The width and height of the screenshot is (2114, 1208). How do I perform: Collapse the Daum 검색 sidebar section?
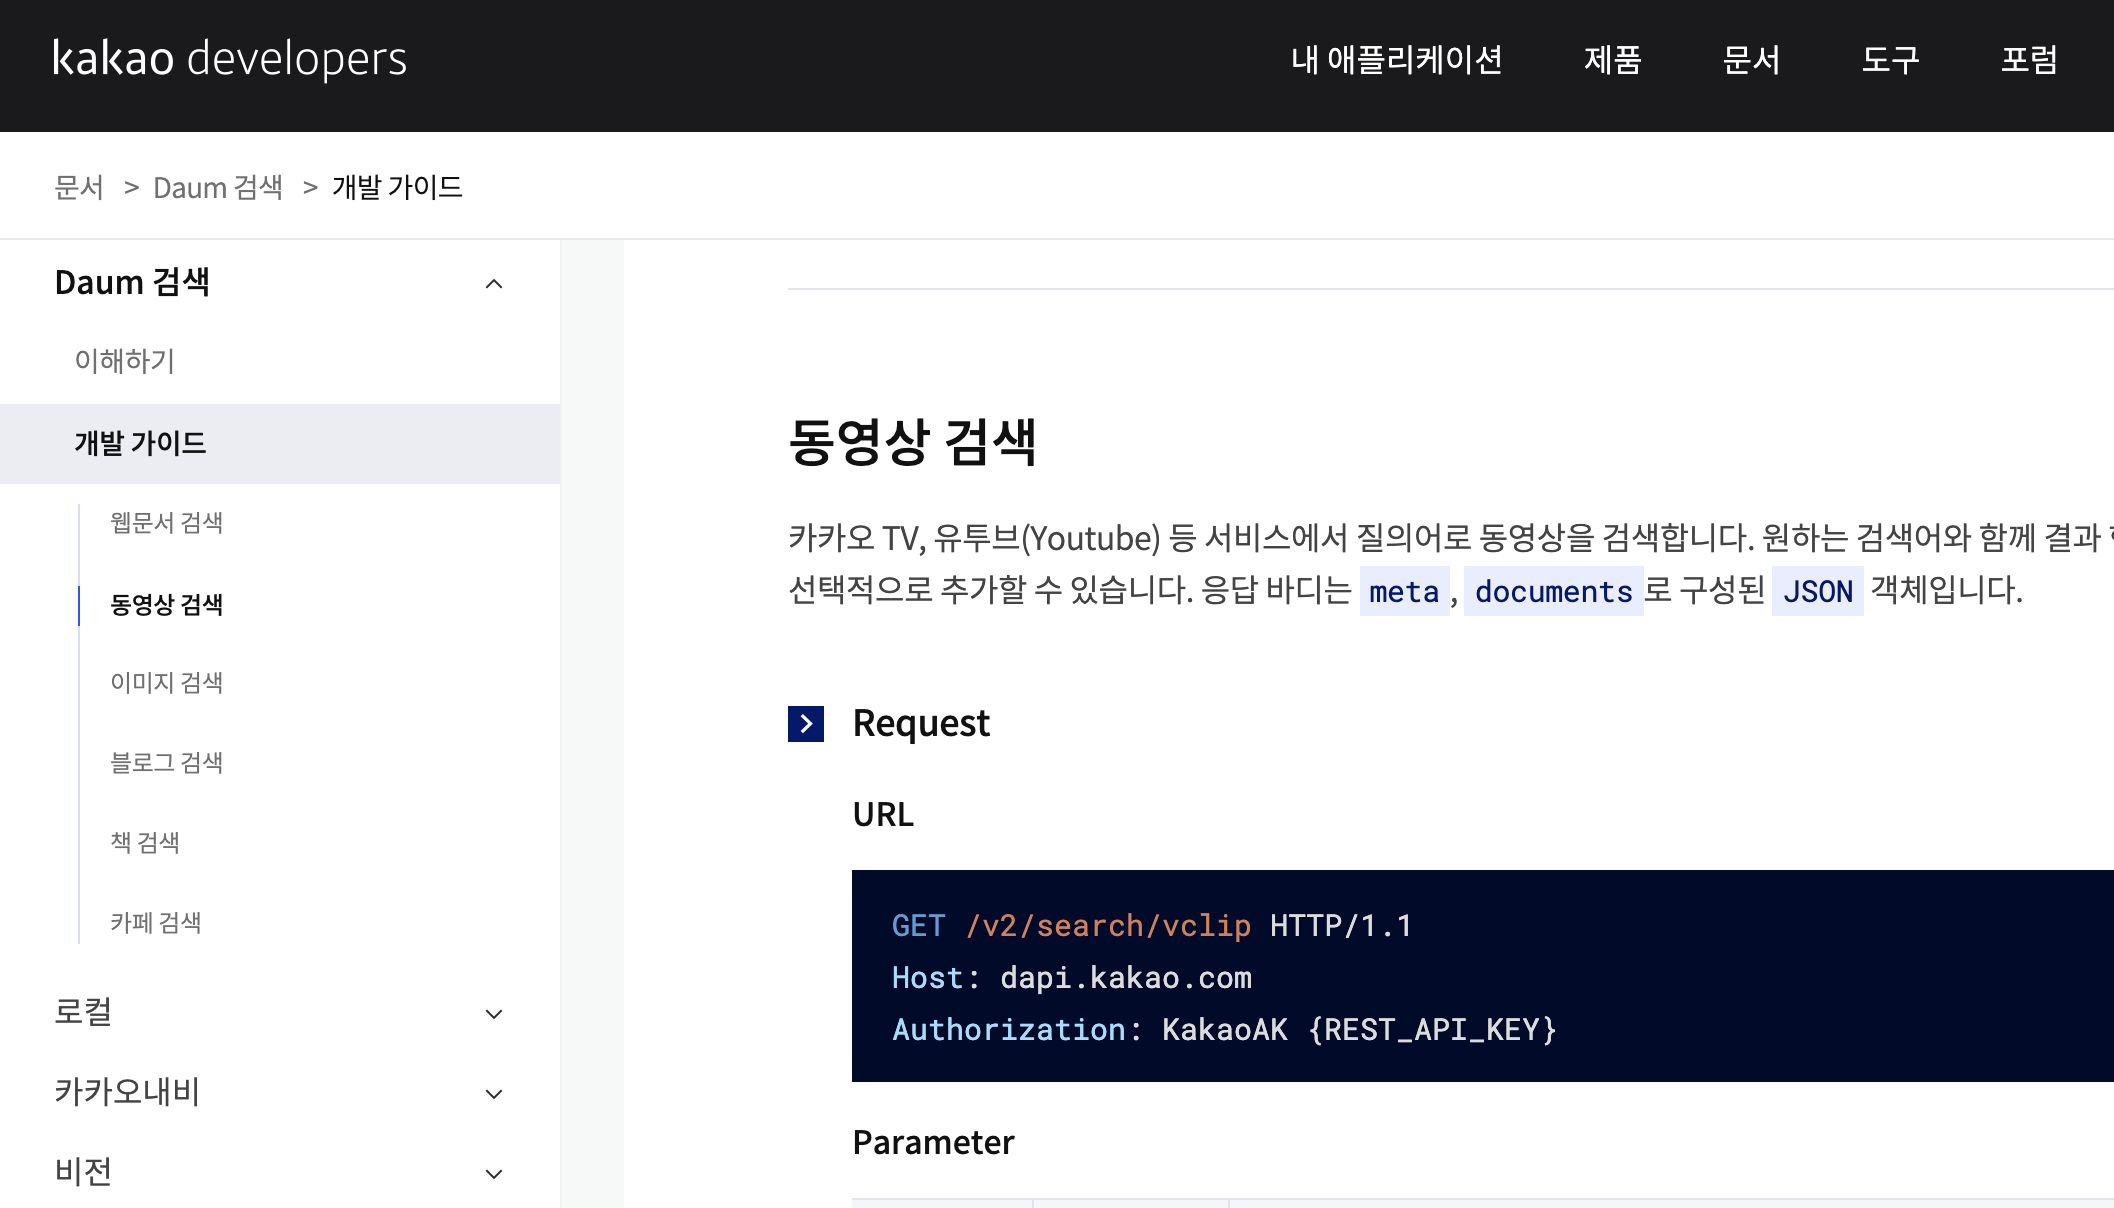click(x=493, y=284)
